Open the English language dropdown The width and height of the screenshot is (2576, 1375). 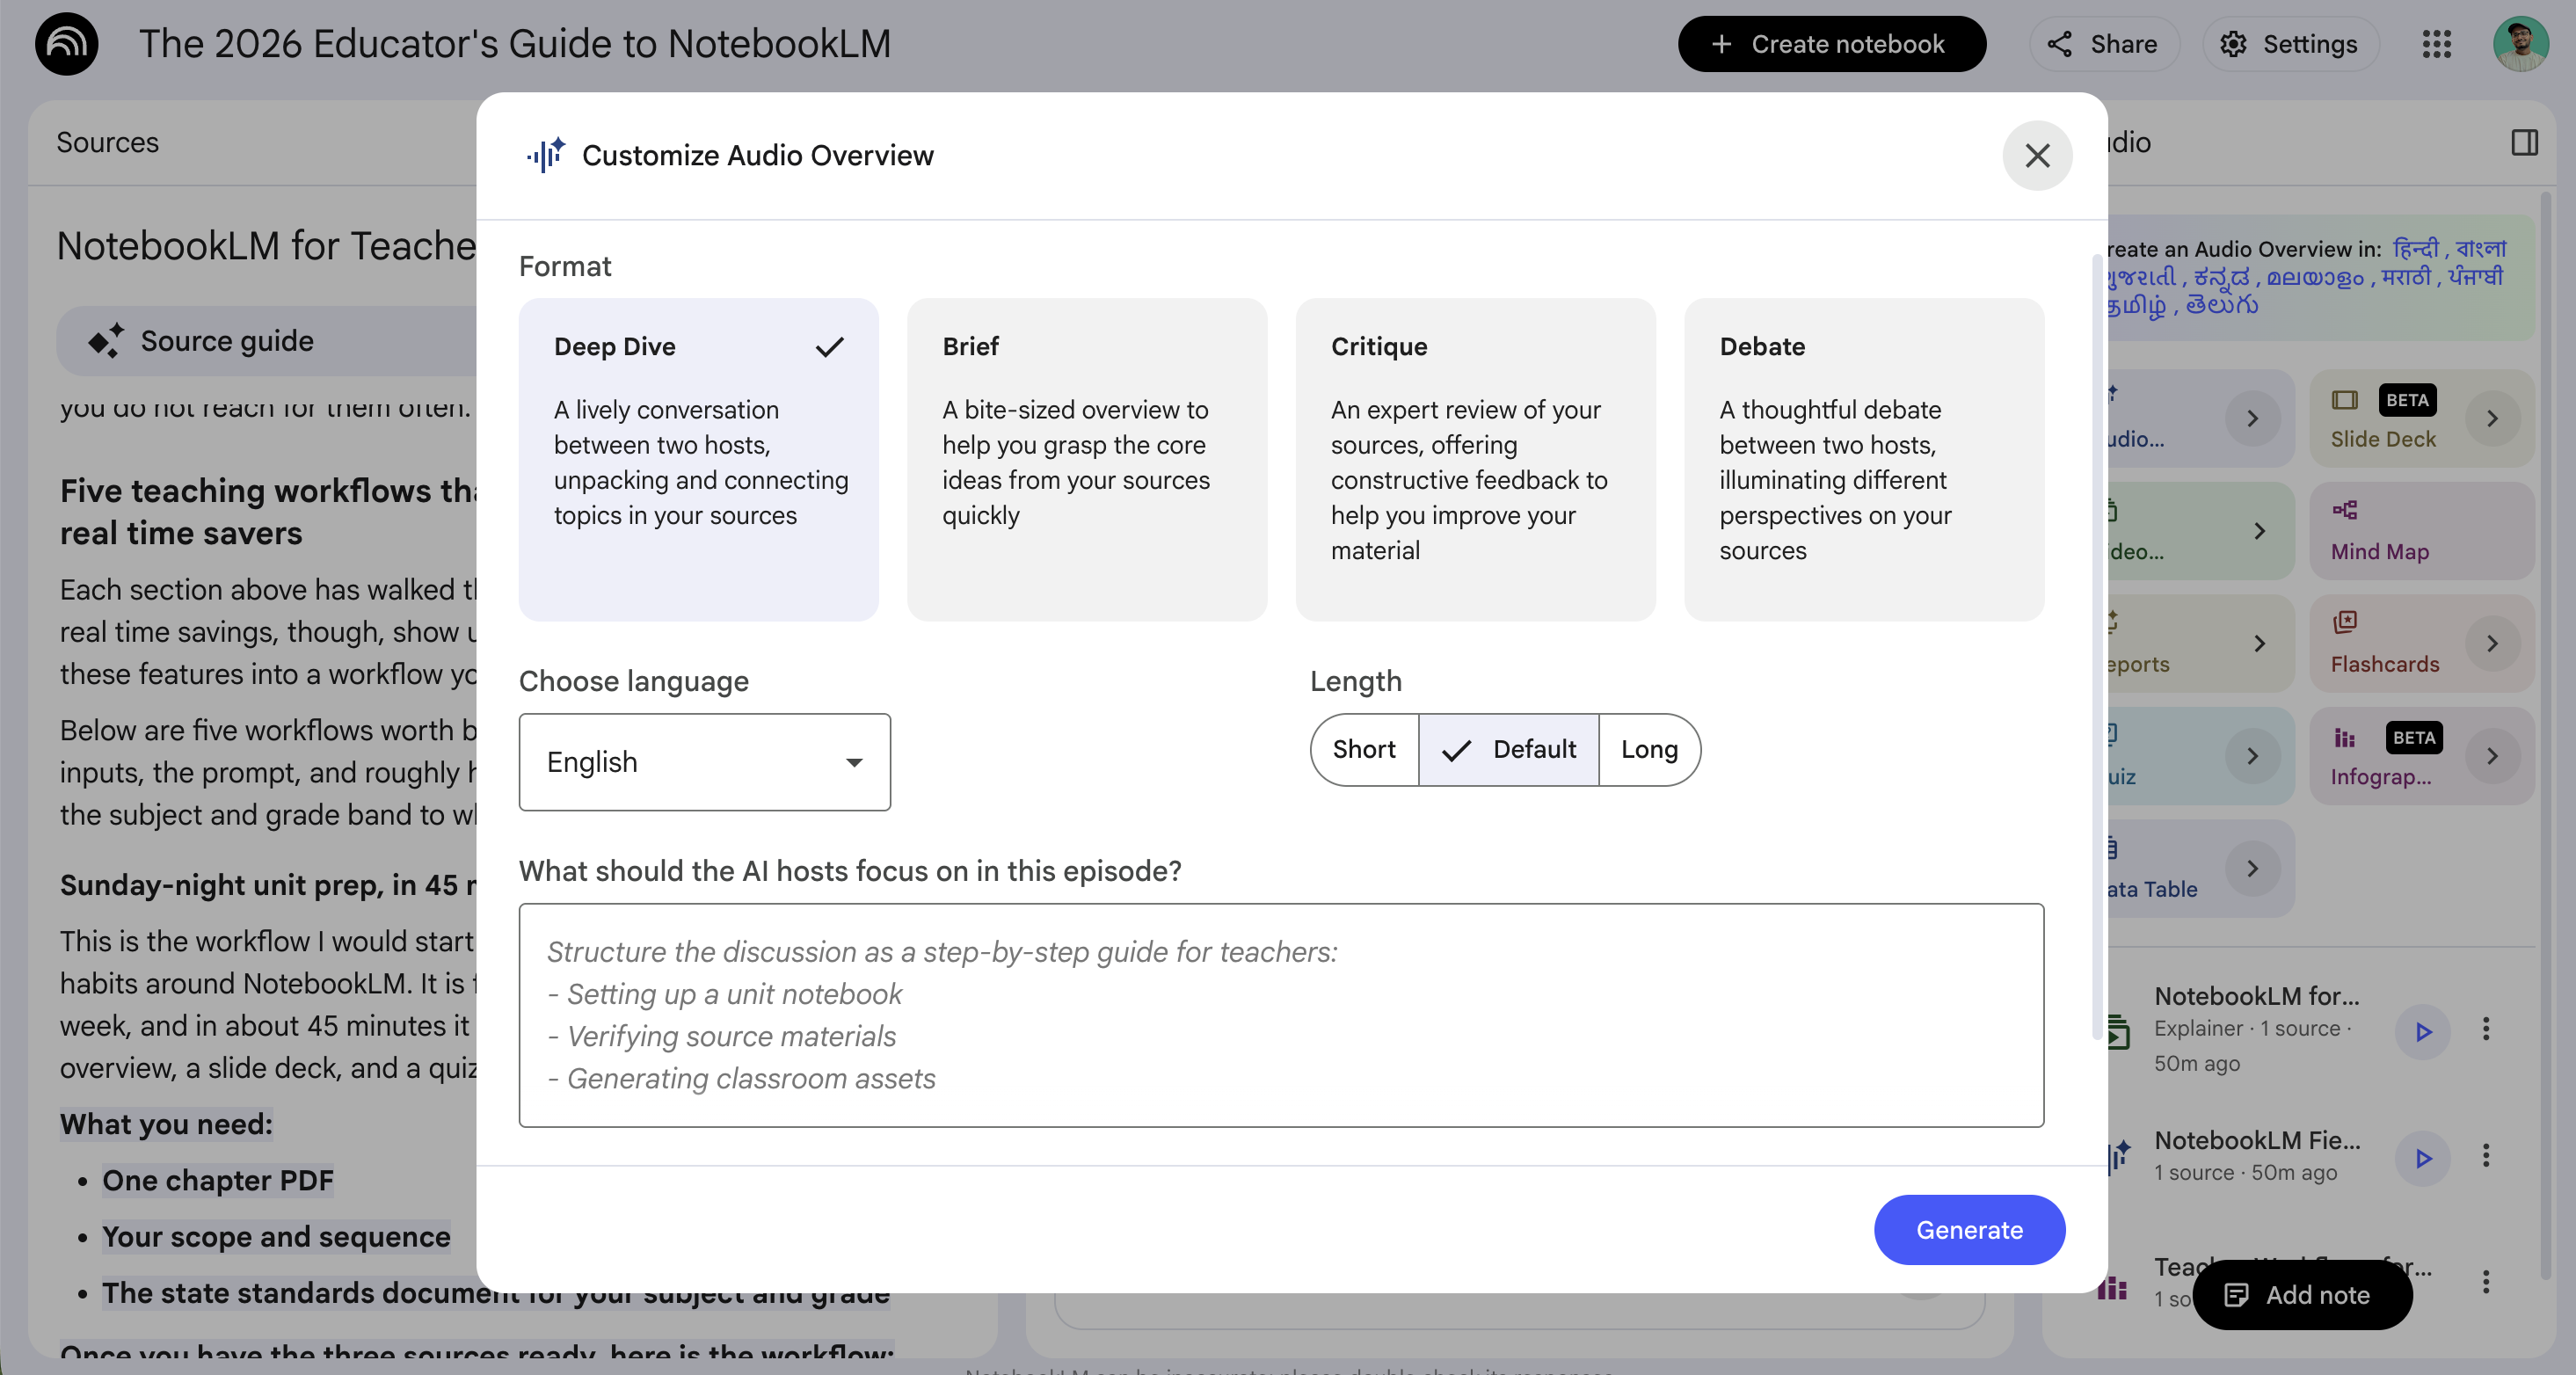point(704,761)
